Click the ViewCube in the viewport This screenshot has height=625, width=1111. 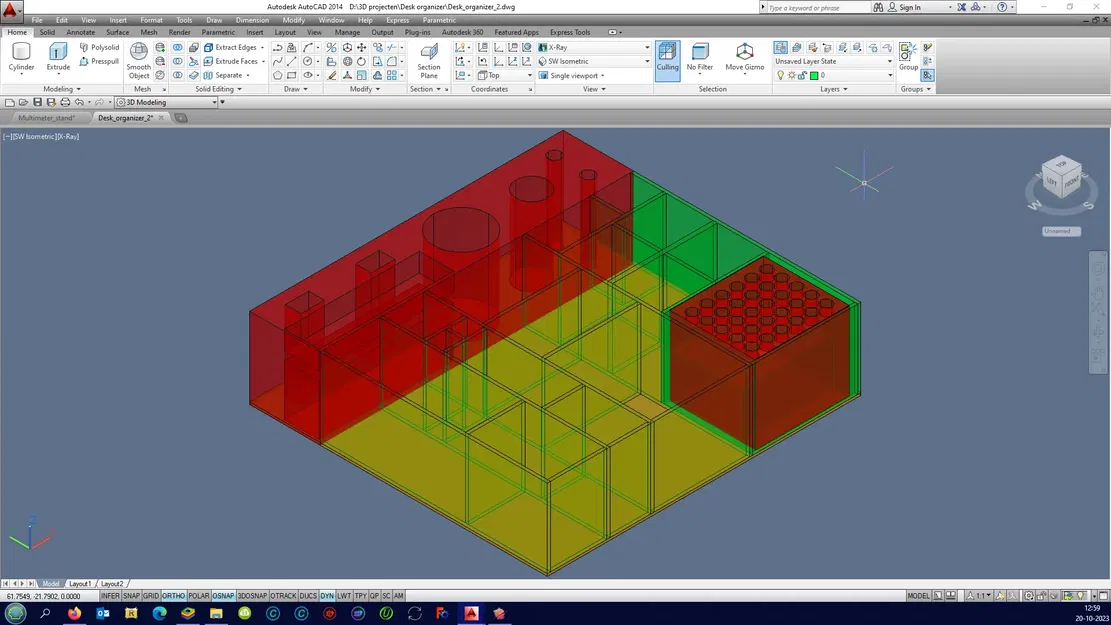pyautogui.click(x=1061, y=177)
